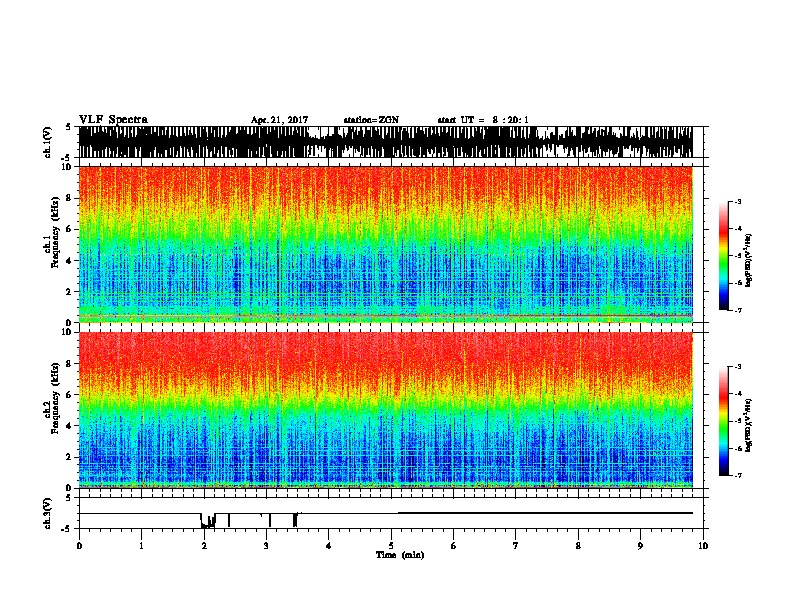The width and height of the screenshot is (792, 612).
Task: Click the "Time (min)" axis label
Action: click(400, 555)
